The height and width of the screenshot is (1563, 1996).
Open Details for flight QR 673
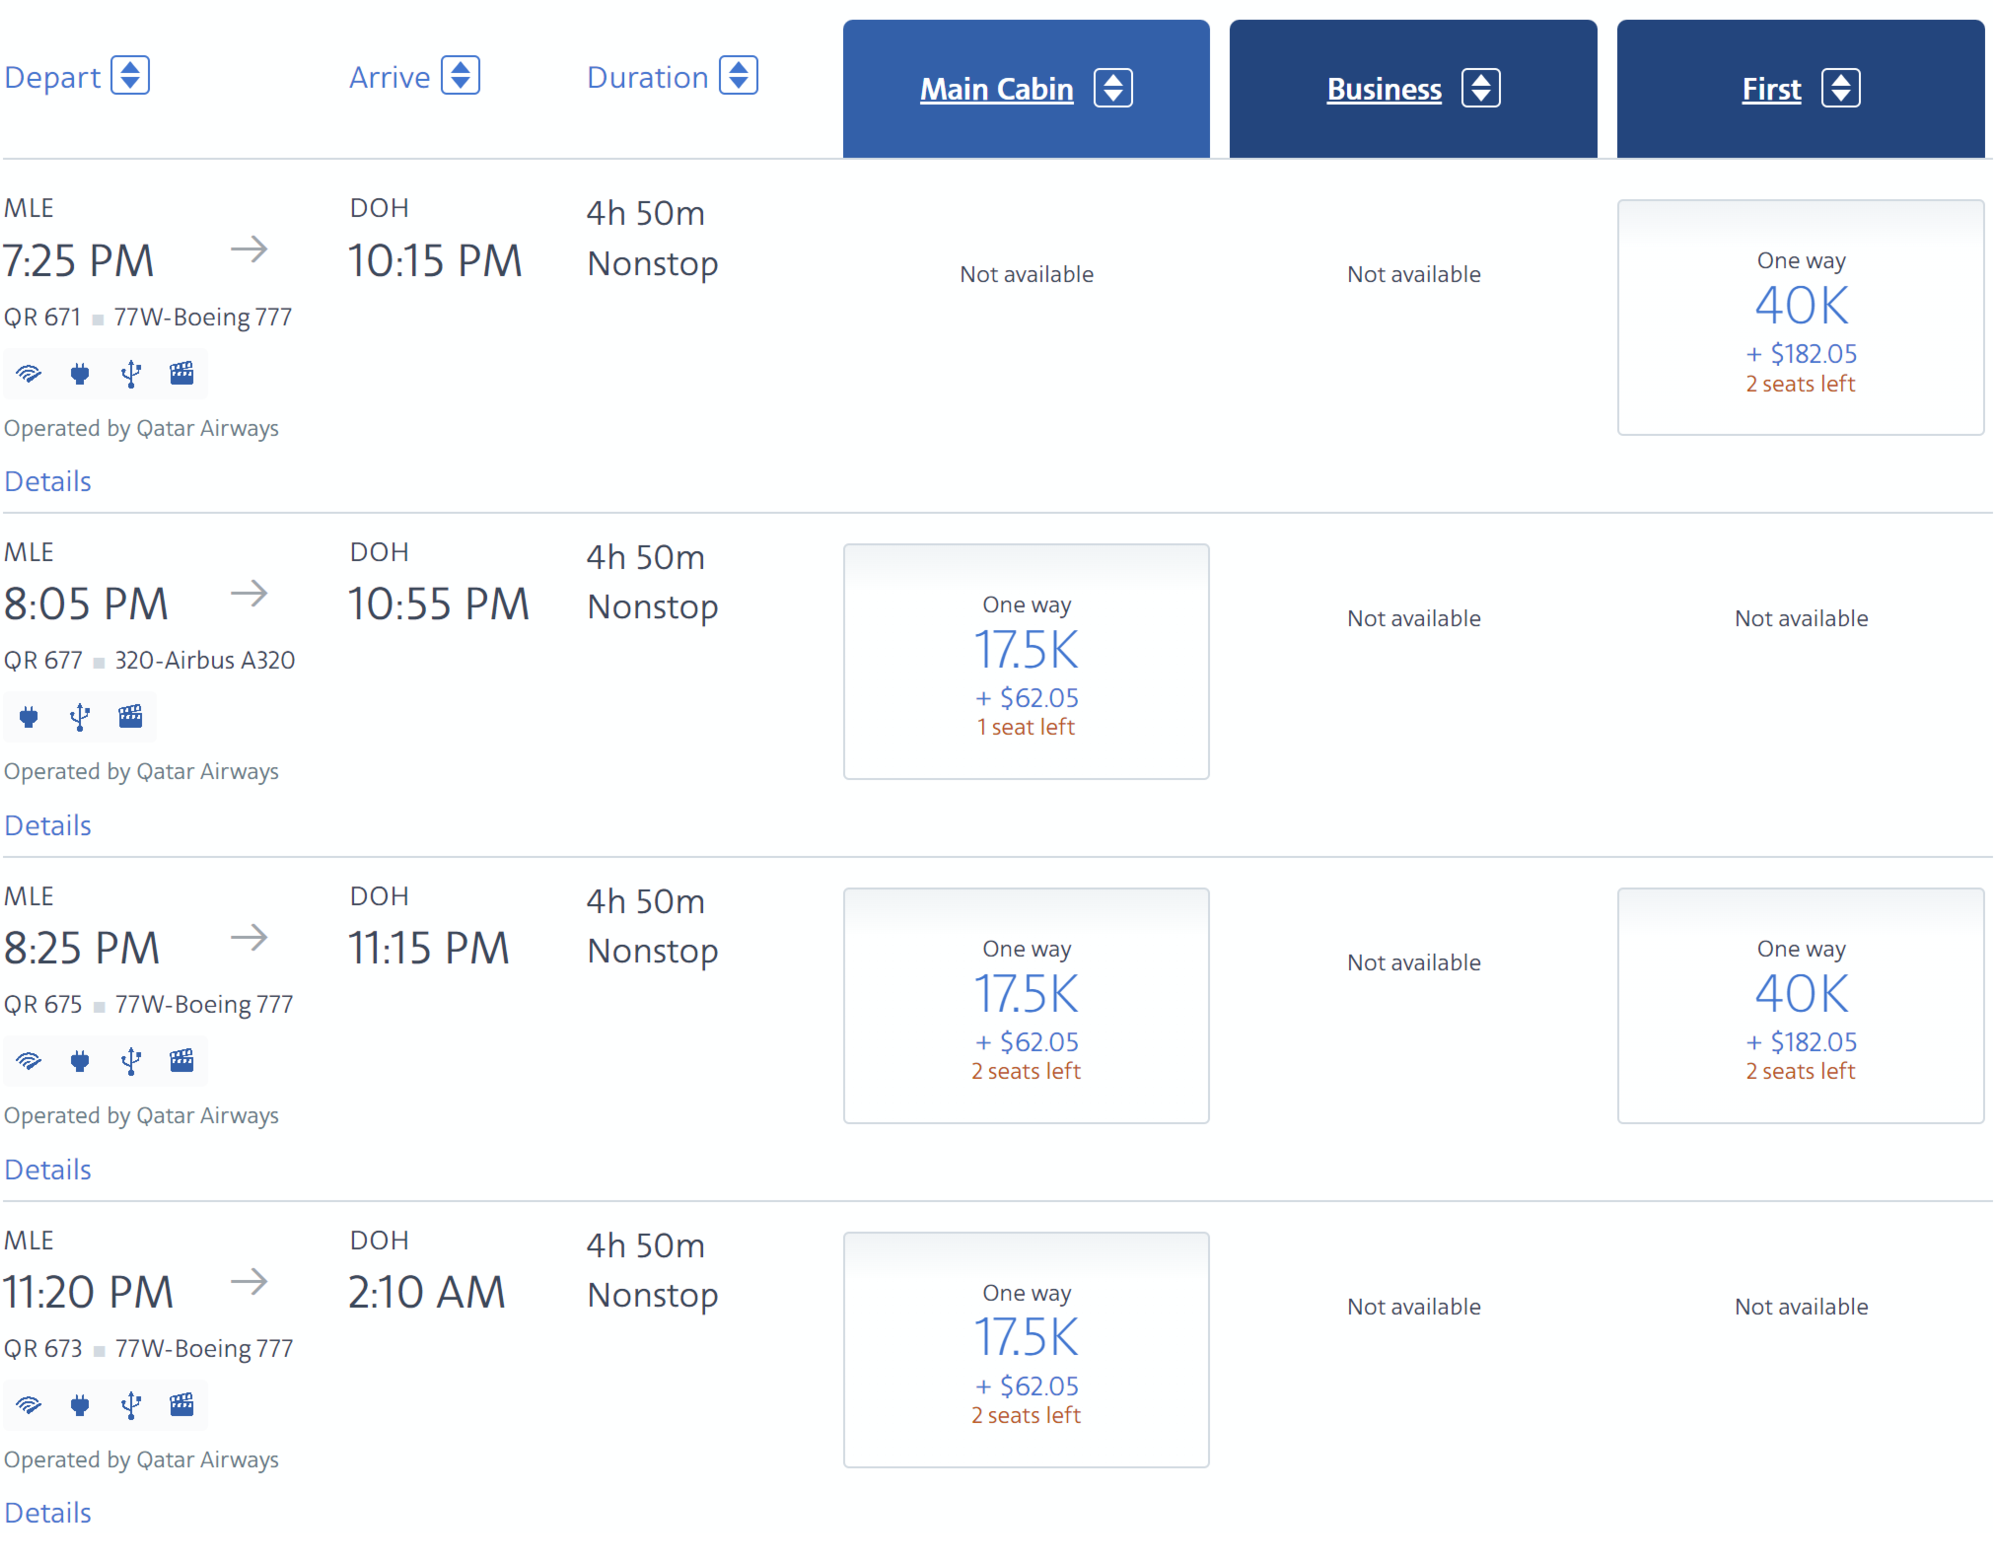(x=47, y=1513)
